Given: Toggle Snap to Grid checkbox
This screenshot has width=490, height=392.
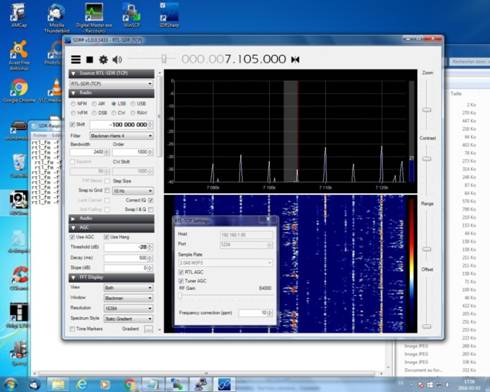Looking at the screenshot, I should point(107,190).
